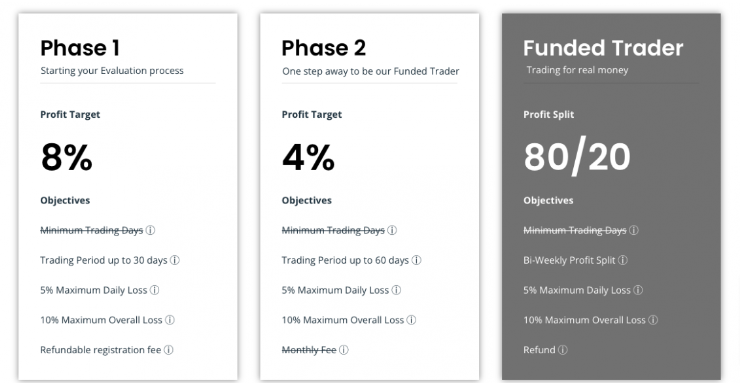The height and width of the screenshot is (383, 740).
Task: Show info for Phase 2 5% Maximum Daily Loss
Action: tap(396, 290)
